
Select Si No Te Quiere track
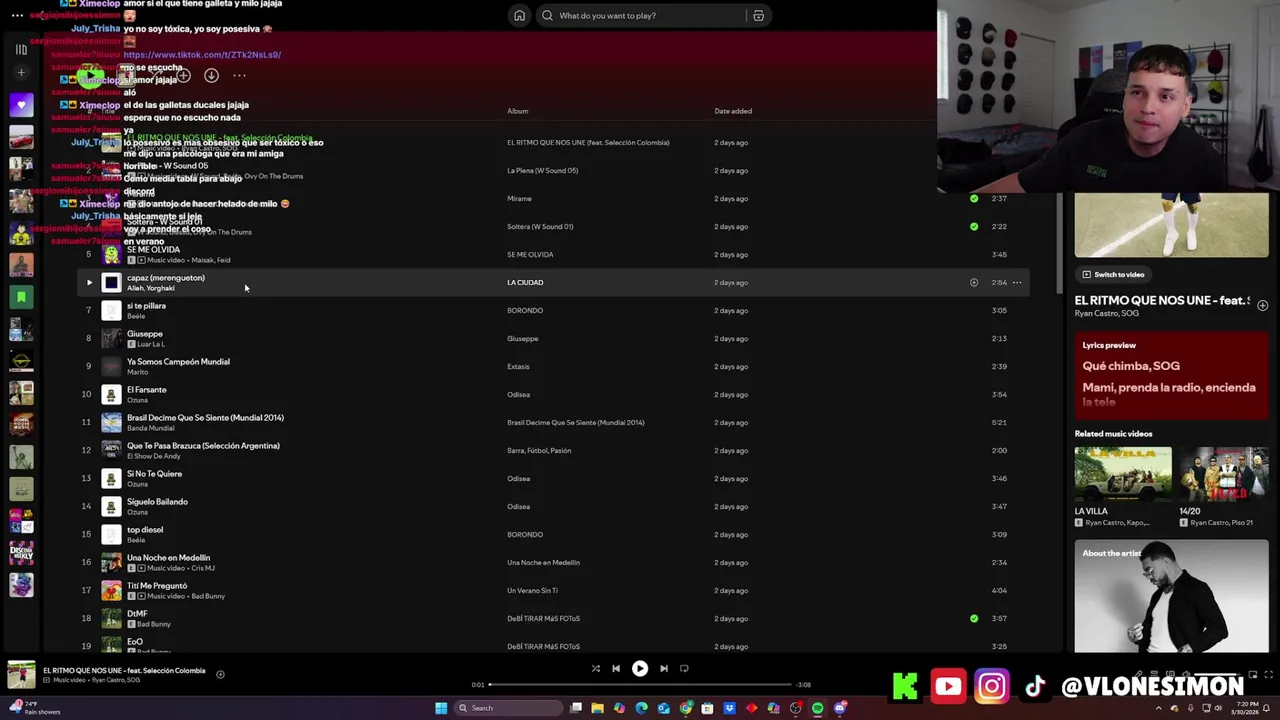[x=154, y=474]
